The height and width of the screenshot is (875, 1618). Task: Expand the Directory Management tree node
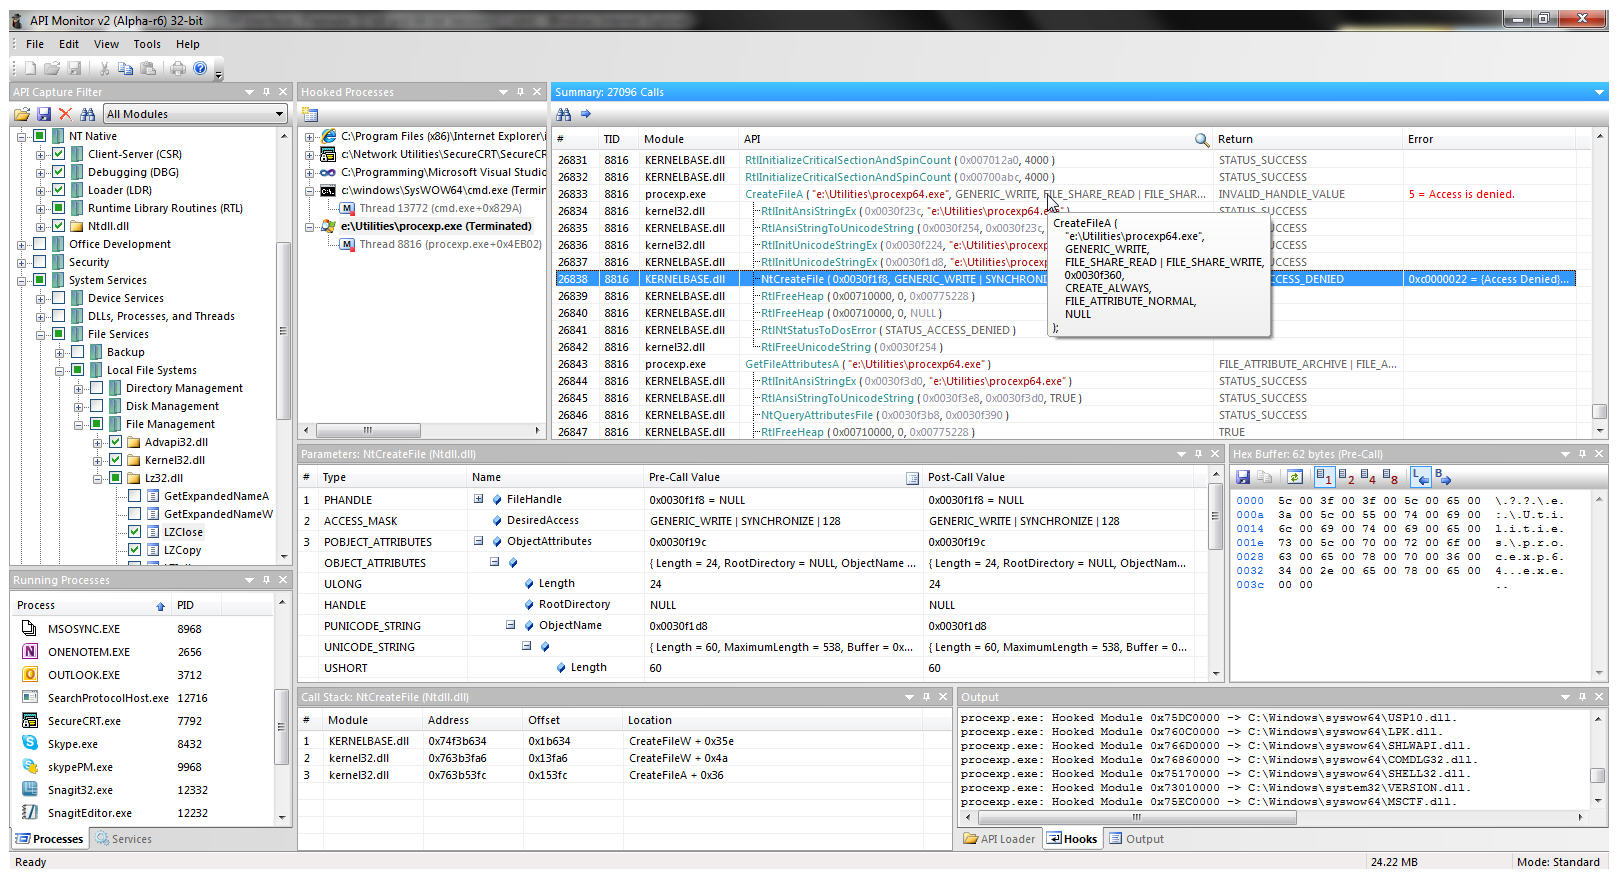78,388
